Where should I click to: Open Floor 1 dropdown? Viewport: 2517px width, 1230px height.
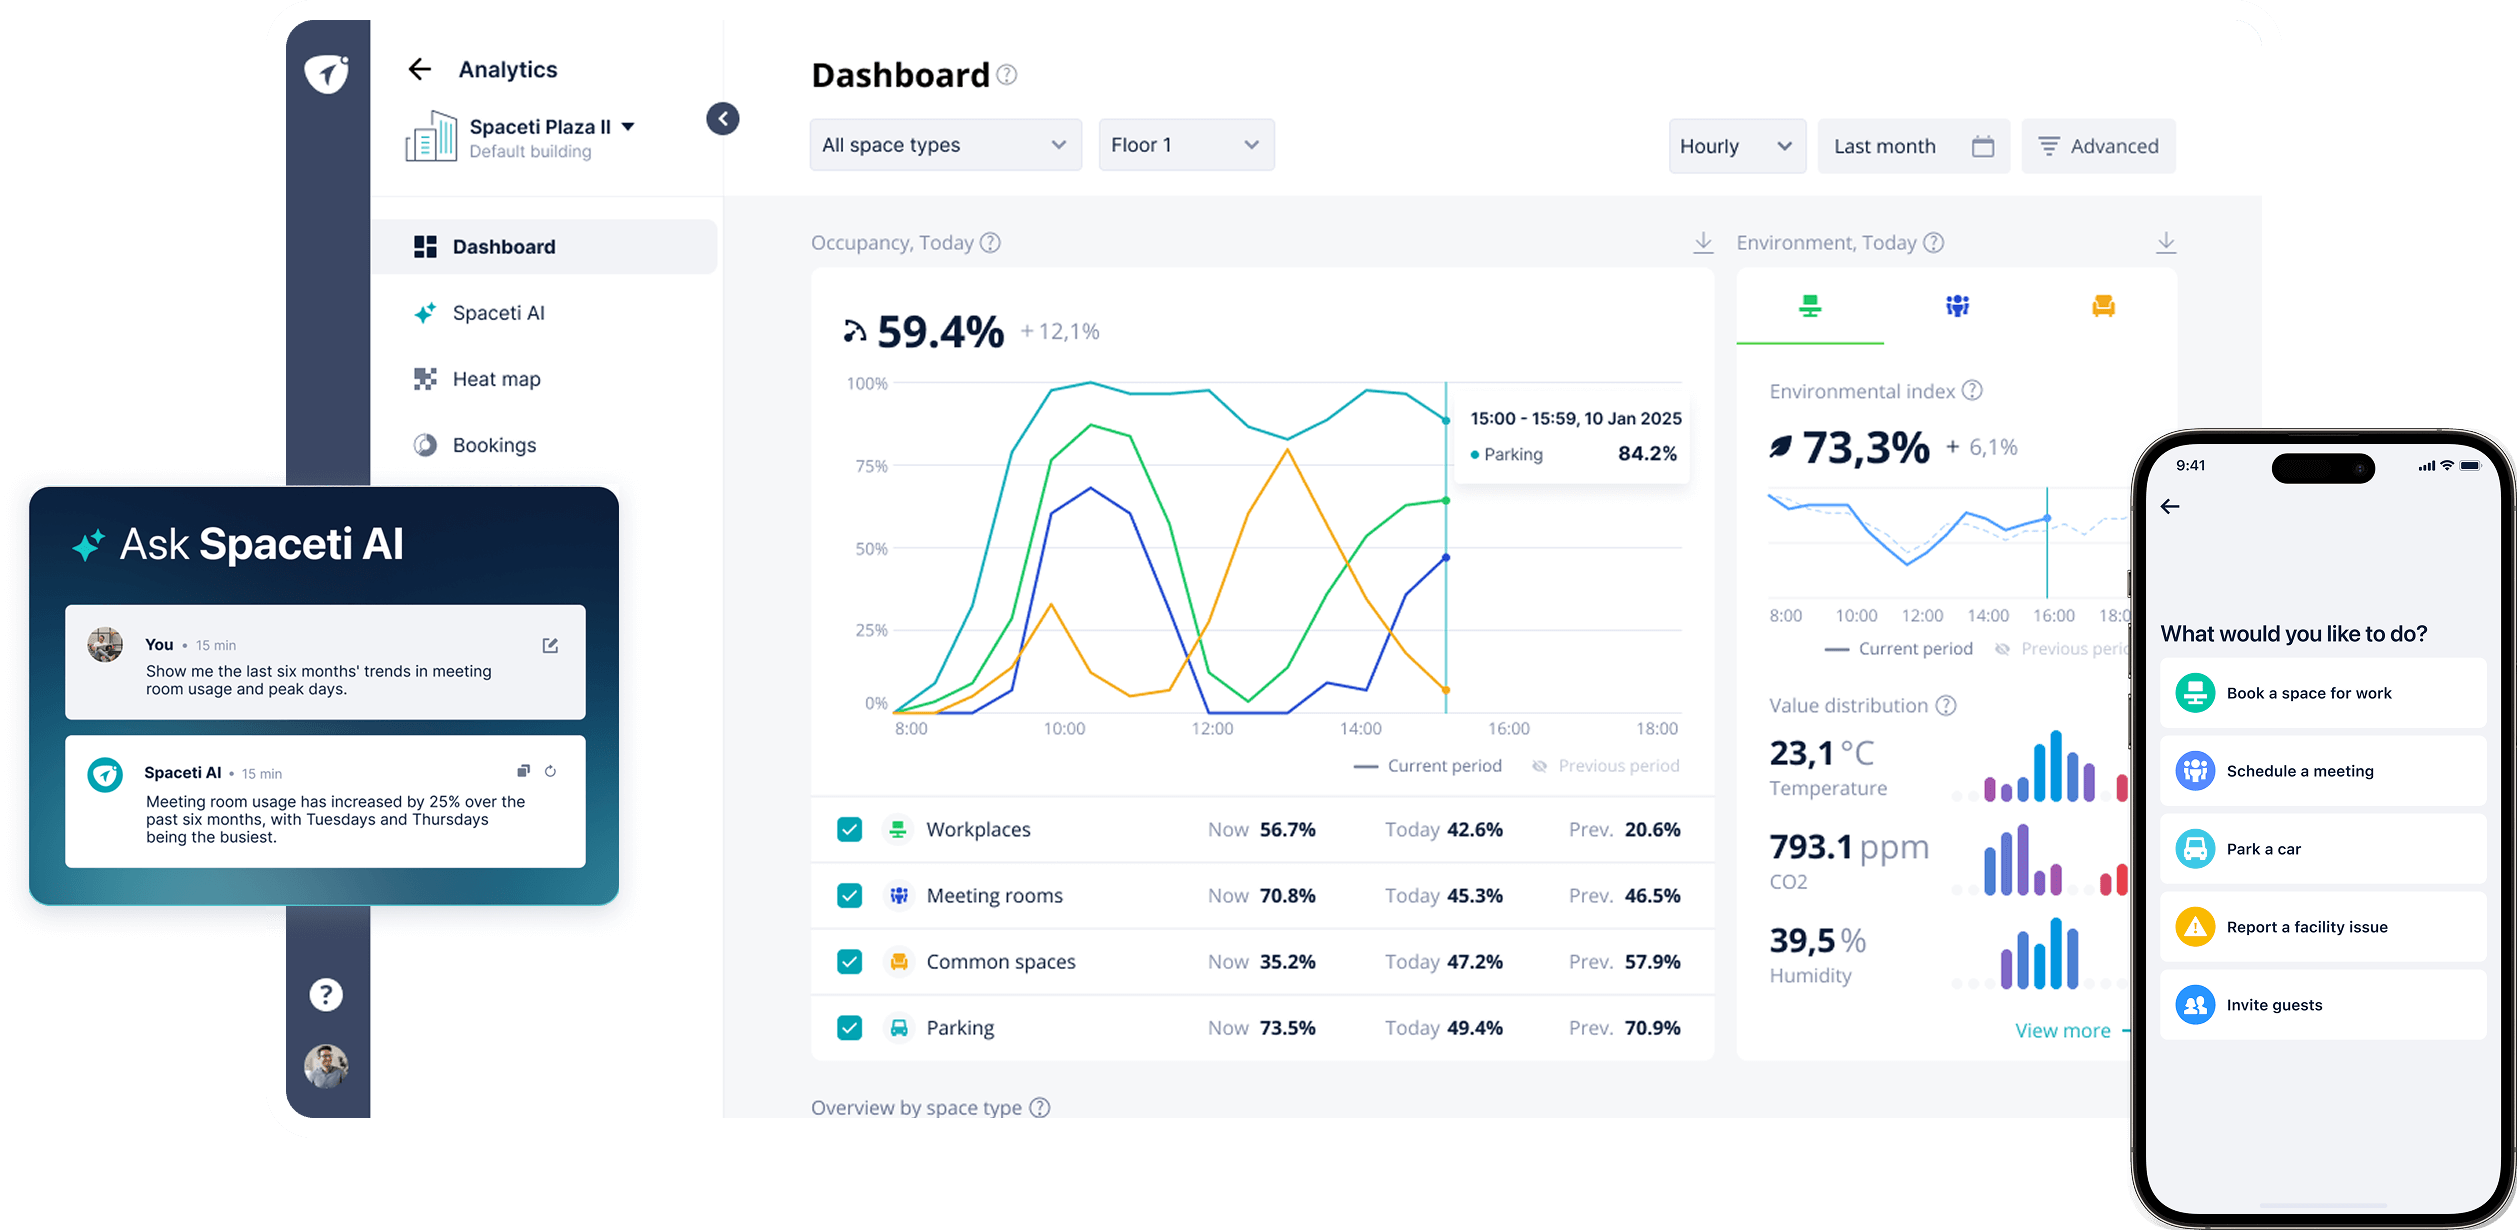coord(1186,145)
